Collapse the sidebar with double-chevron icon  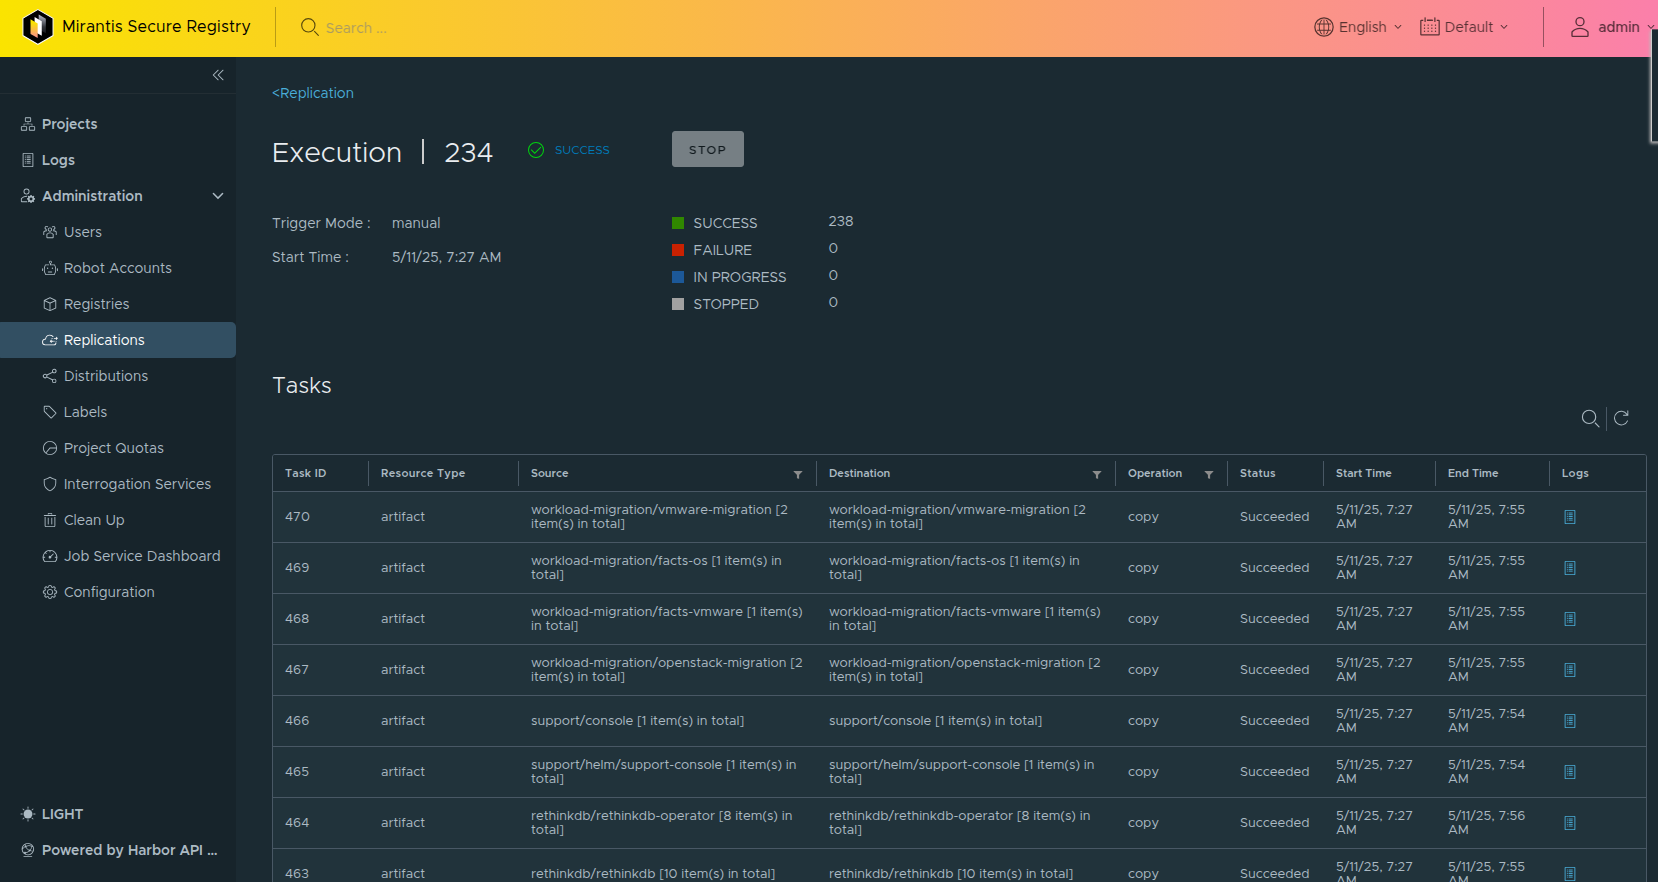coord(218,75)
